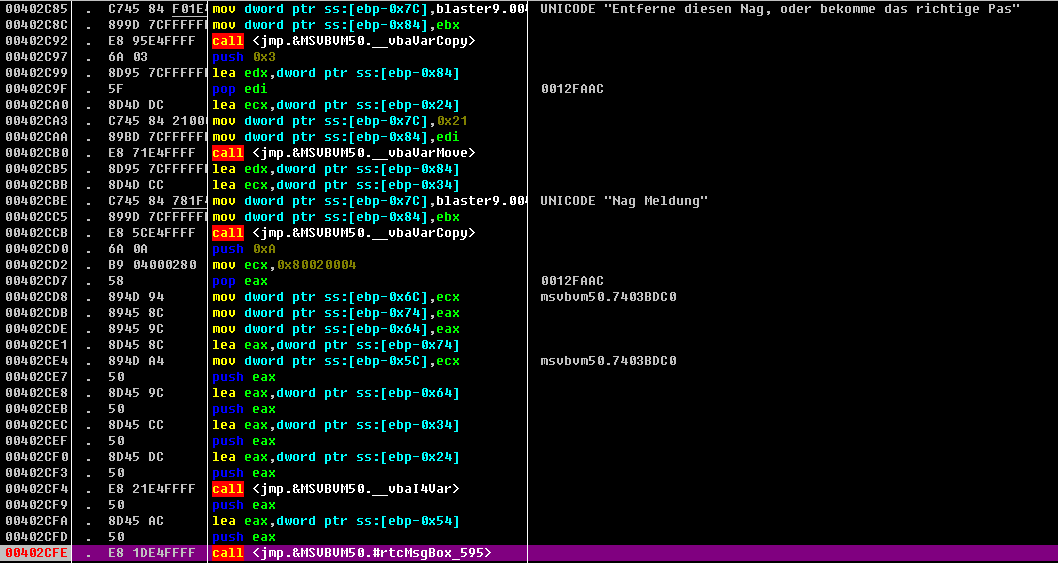This screenshot has height=563, width=1058.
Task: Click lea eax,[ebp-0x24] at 00402CF0
Action: coord(335,457)
